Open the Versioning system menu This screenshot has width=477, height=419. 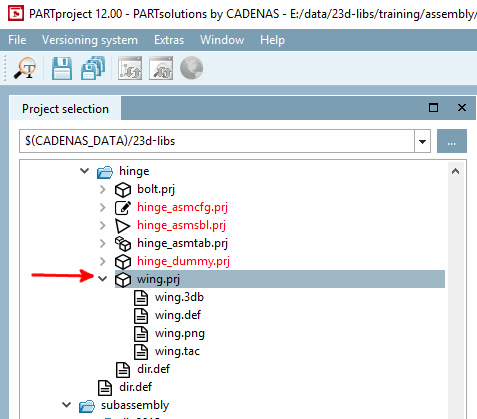pyautogui.click(x=90, y=40)
